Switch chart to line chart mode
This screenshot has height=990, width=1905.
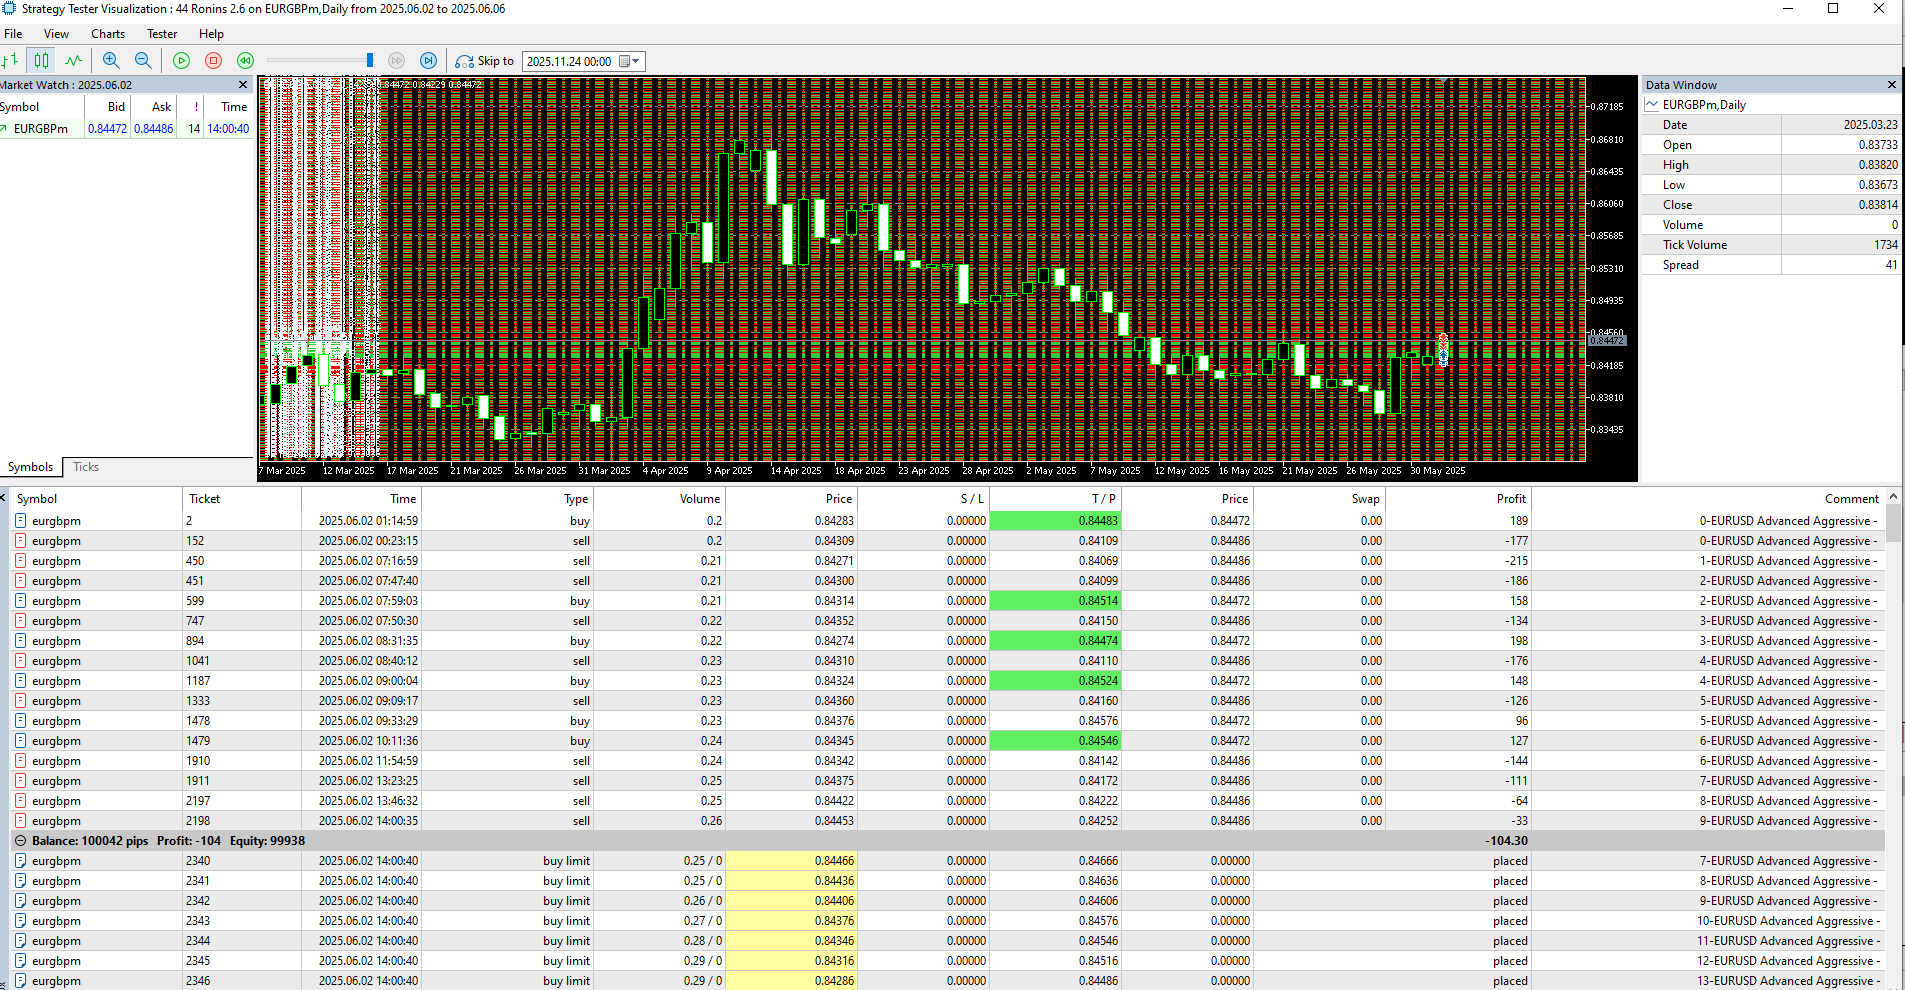73,61
